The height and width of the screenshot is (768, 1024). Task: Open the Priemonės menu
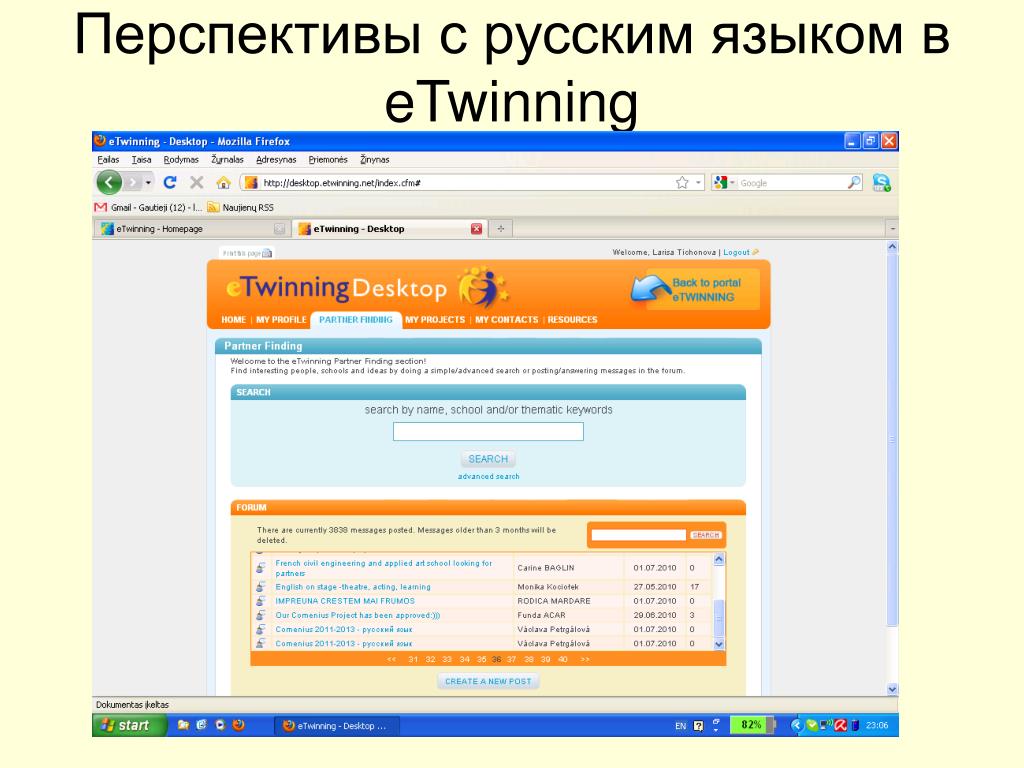328,159
